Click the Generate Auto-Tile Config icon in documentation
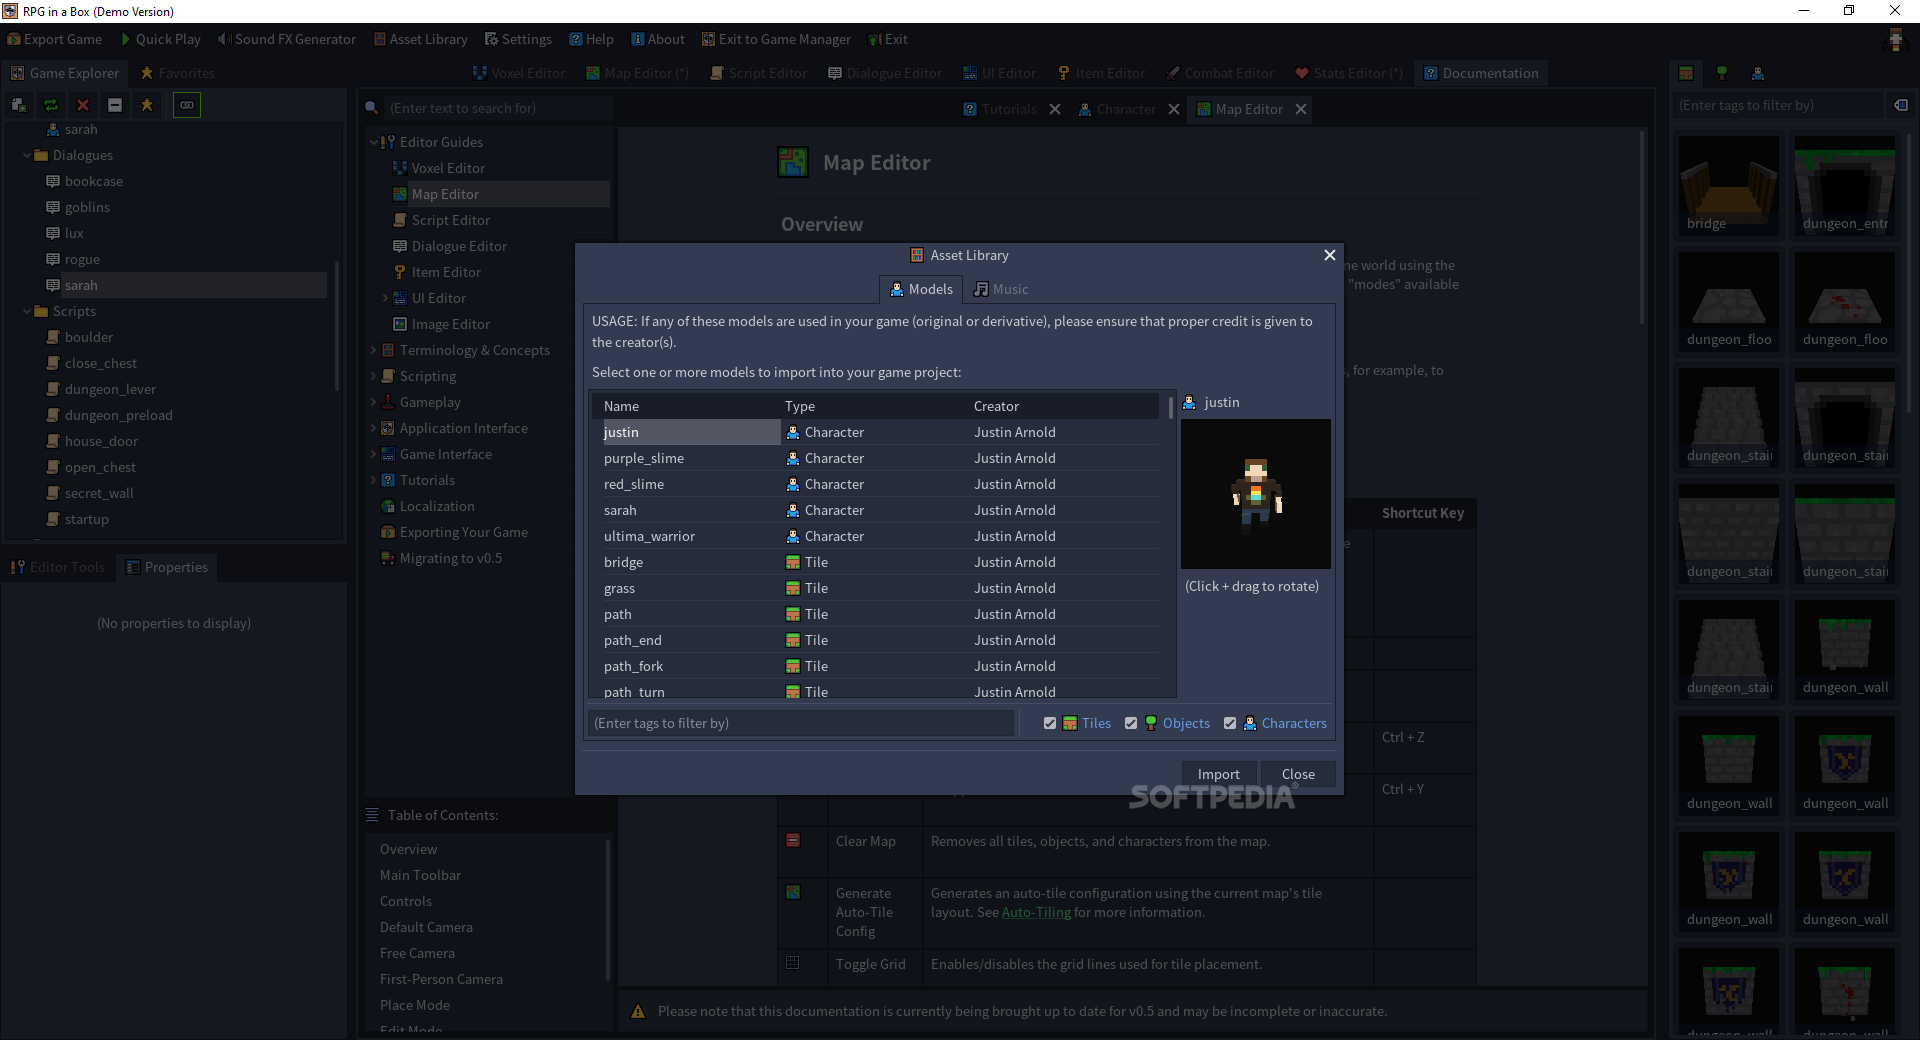 click(793, 892)
